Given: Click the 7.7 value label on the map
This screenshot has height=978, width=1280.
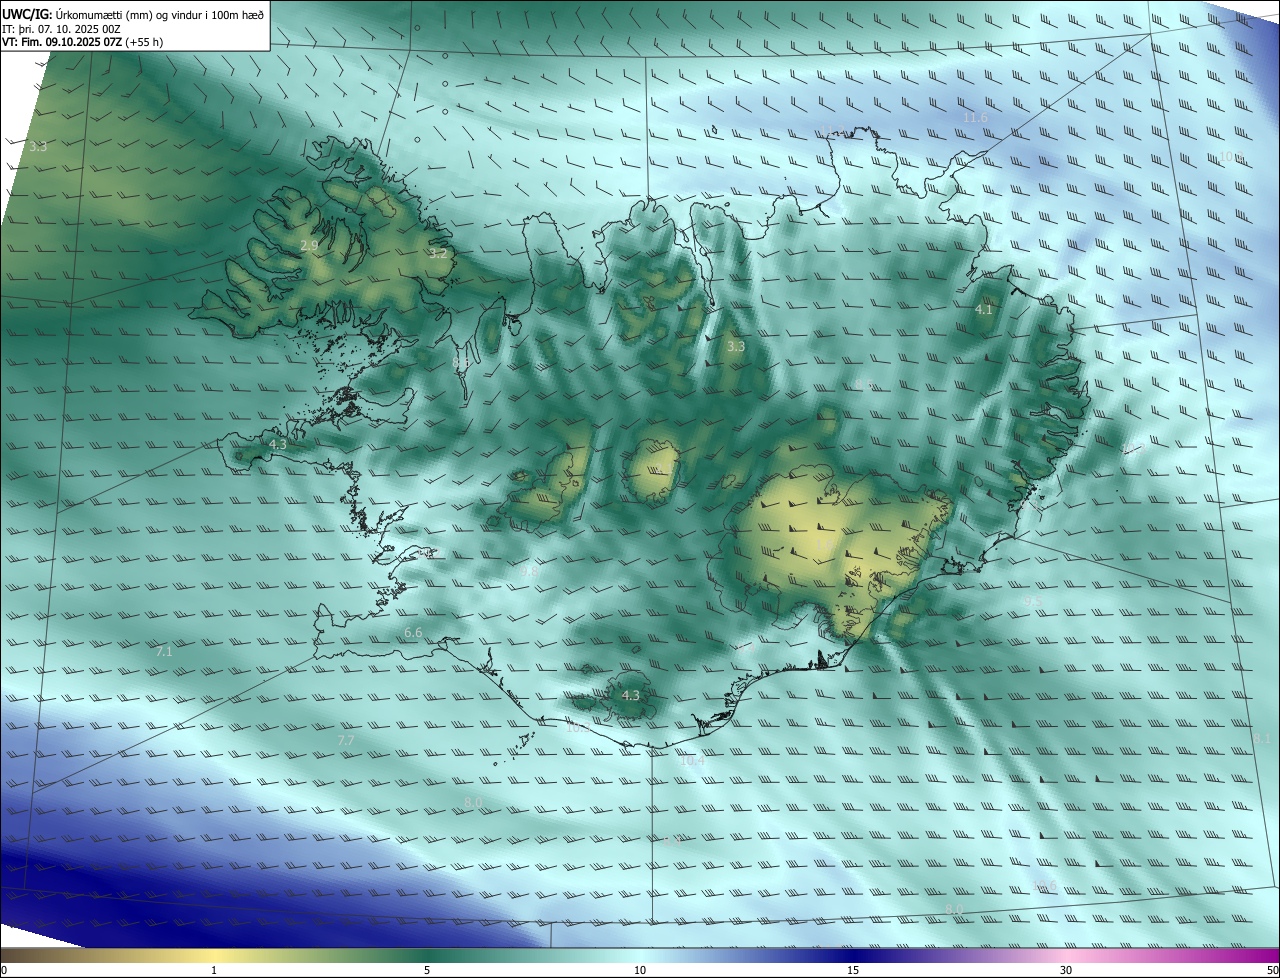Looking at the screenshot, I should 345,741.
